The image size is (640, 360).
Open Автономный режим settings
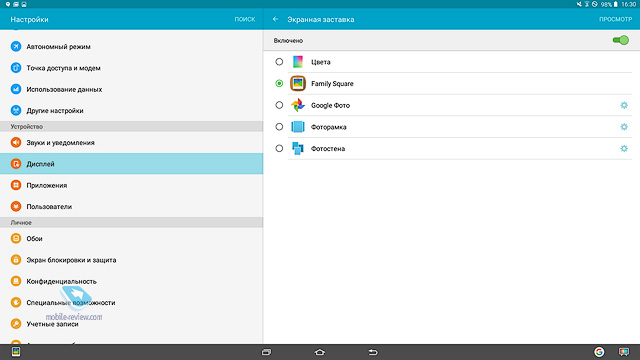click(x=131, y=47)
